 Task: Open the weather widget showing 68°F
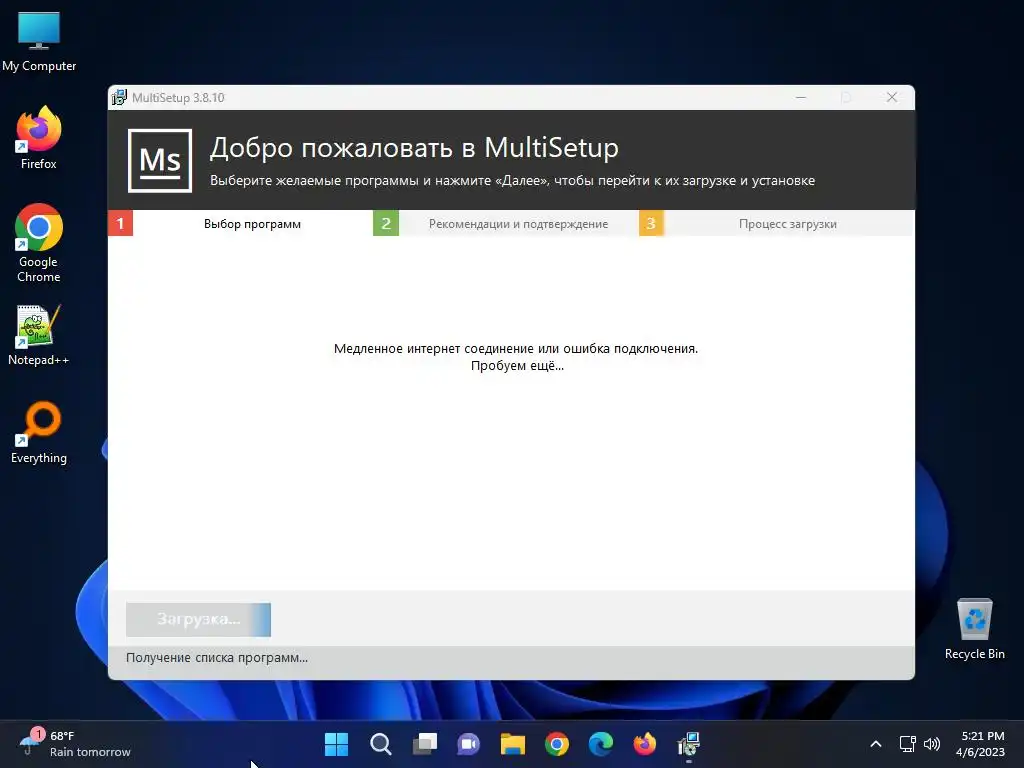pos(75,744)
